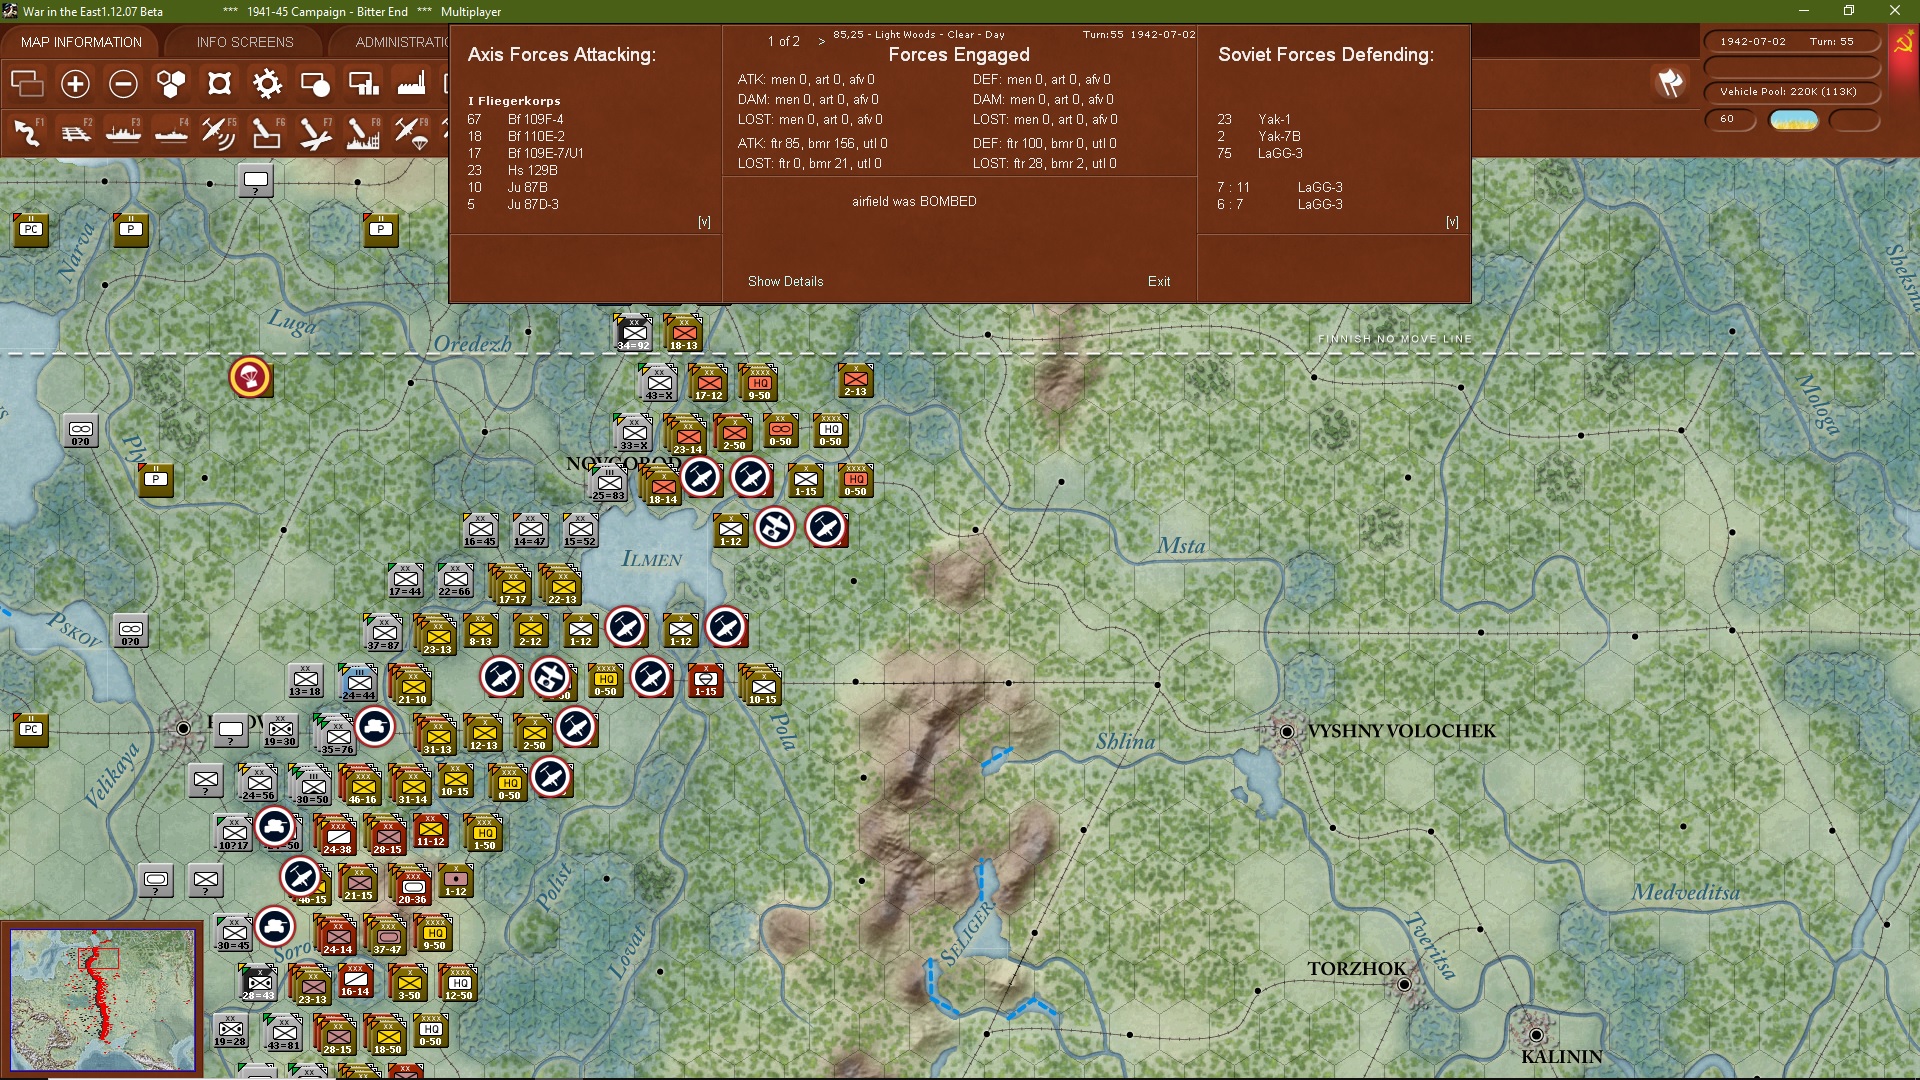Click the 'airfield was BOMBED' message
The image size is (1920, 1080).
pos(914,201)
